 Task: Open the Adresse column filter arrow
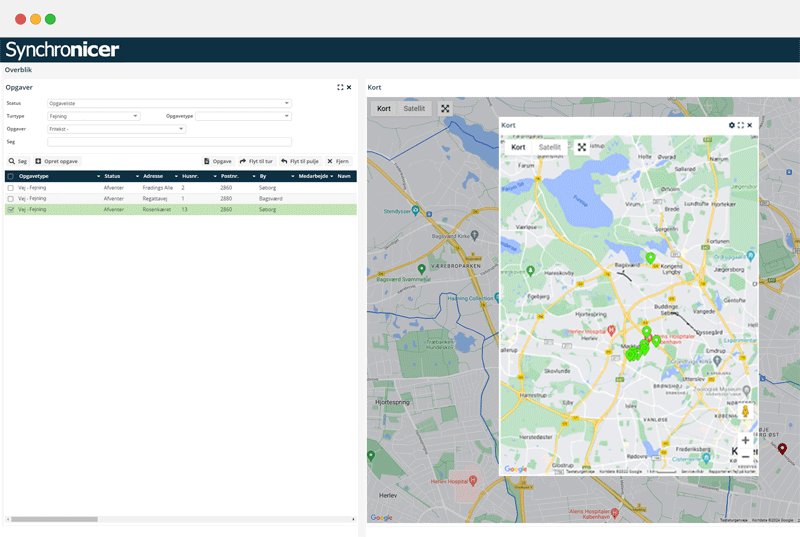pyautogui.click(x=176, y=176)
